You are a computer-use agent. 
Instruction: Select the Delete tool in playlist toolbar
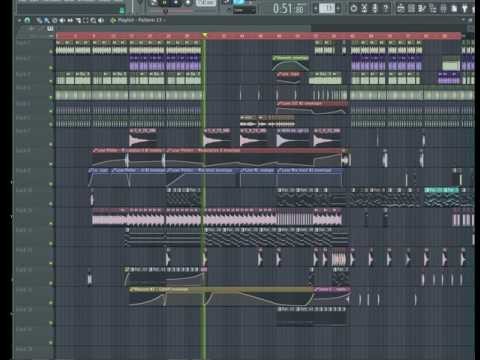tap(55, 21)
